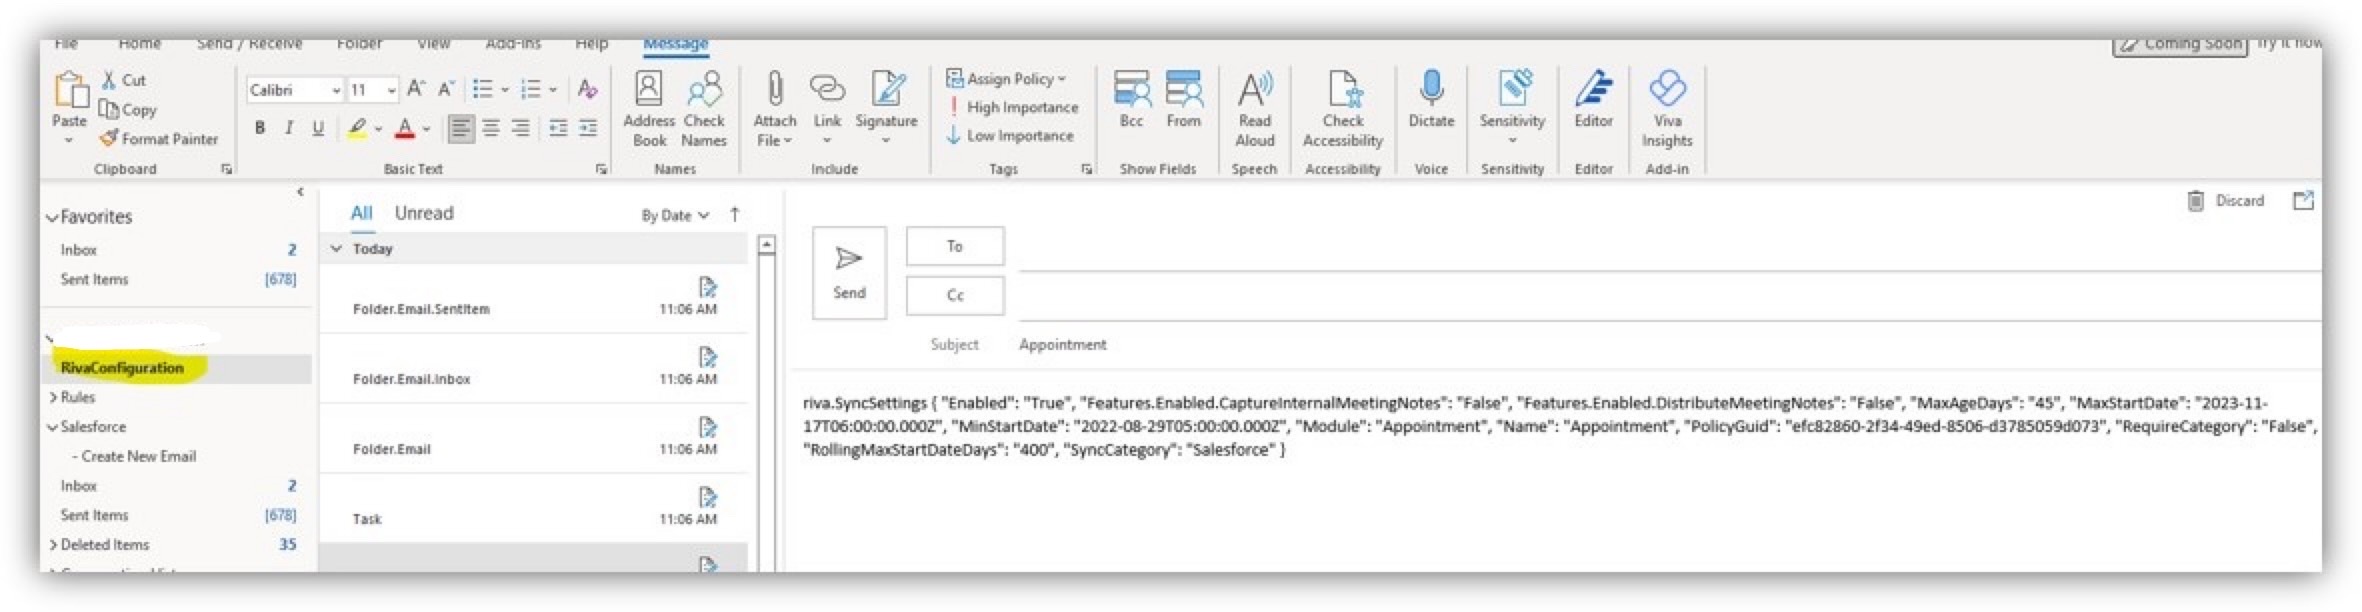Filter to Unread messages
This screenshot has width=2362, height=612.
[x=424, y=213]
